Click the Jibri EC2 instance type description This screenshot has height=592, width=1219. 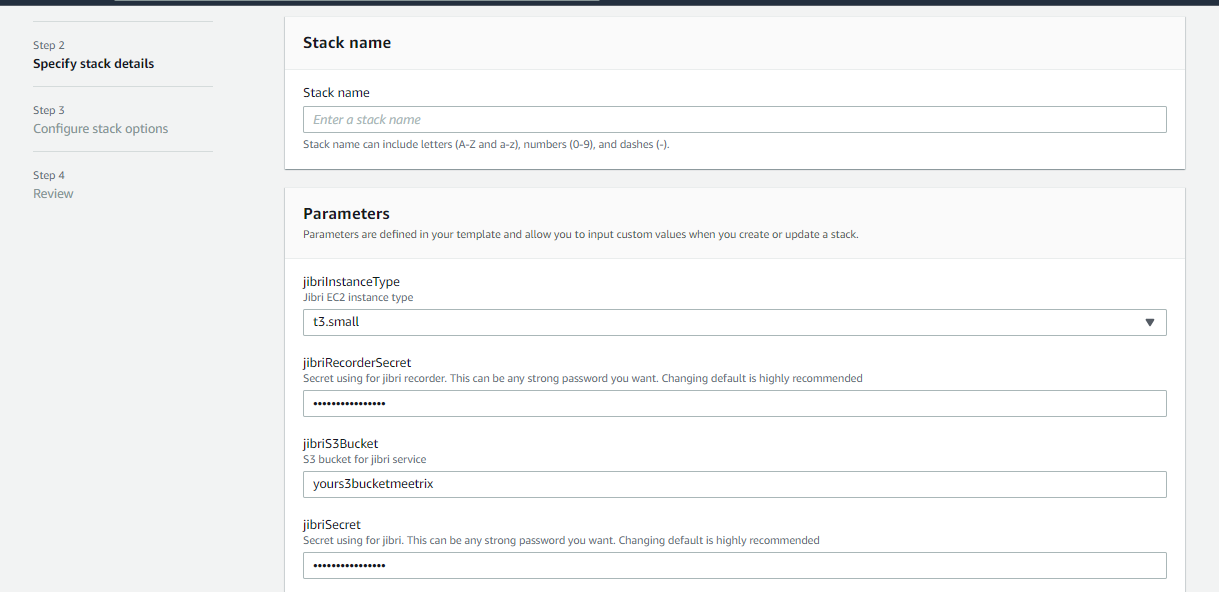click(358, 297)
